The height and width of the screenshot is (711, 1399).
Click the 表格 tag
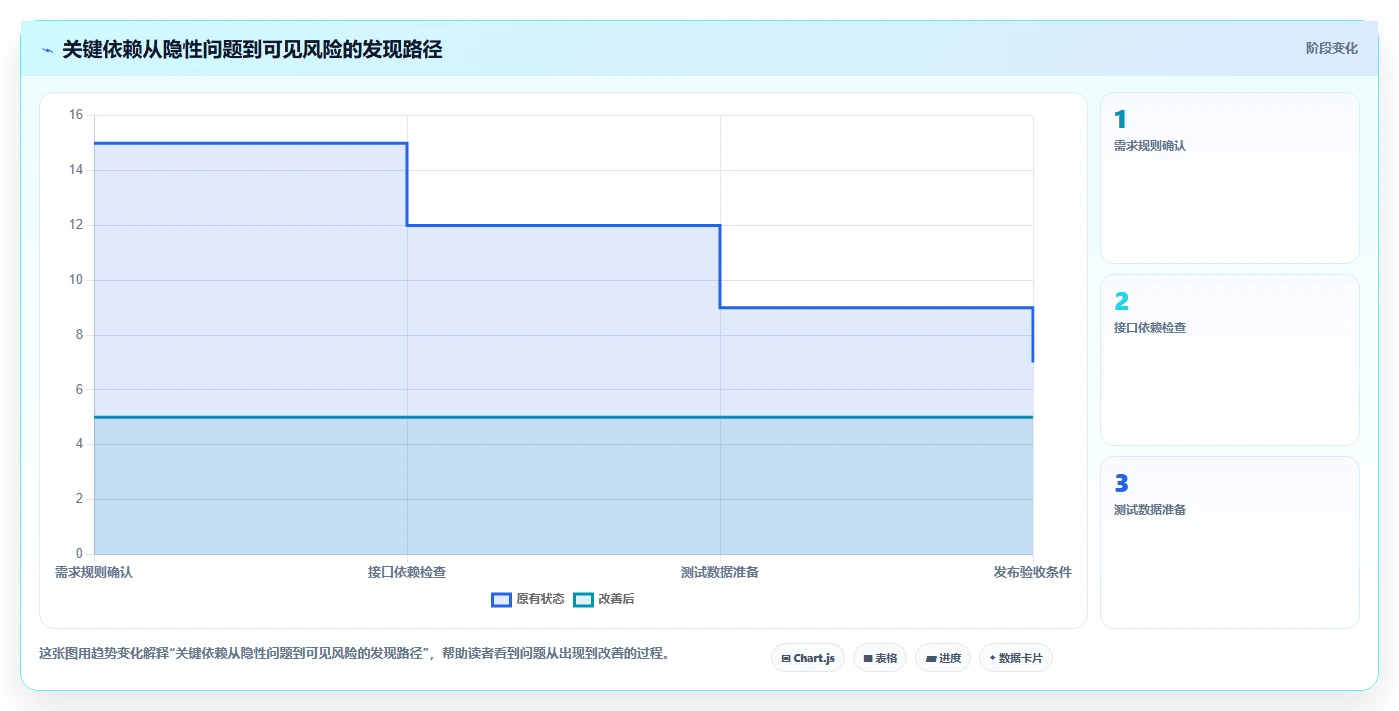coord(880,658)
